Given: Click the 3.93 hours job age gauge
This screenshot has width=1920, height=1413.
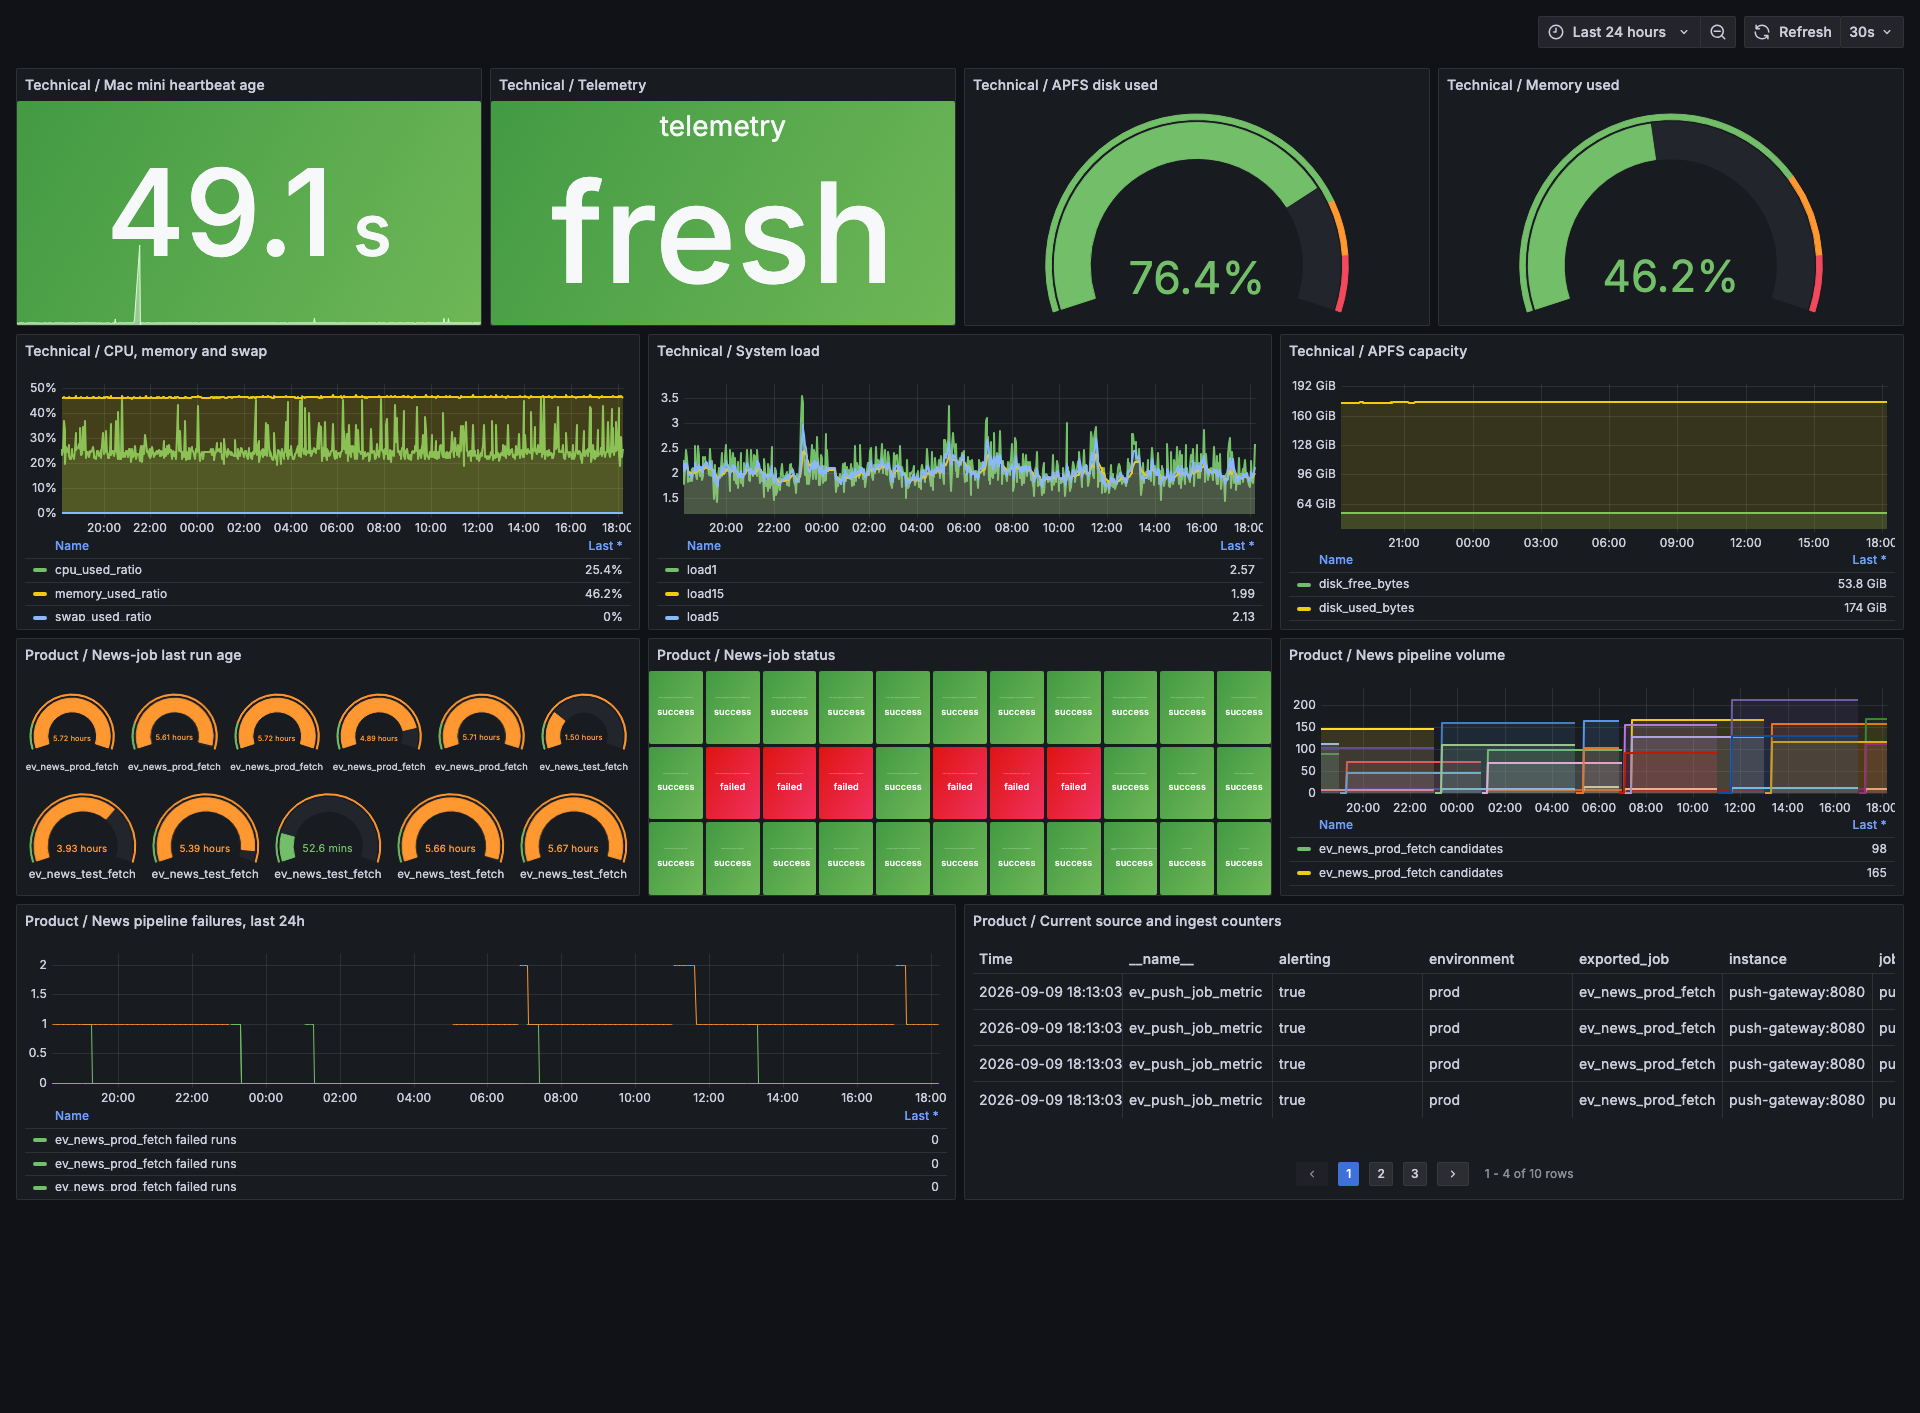Looking at the screenshot, I should point(82,829).
